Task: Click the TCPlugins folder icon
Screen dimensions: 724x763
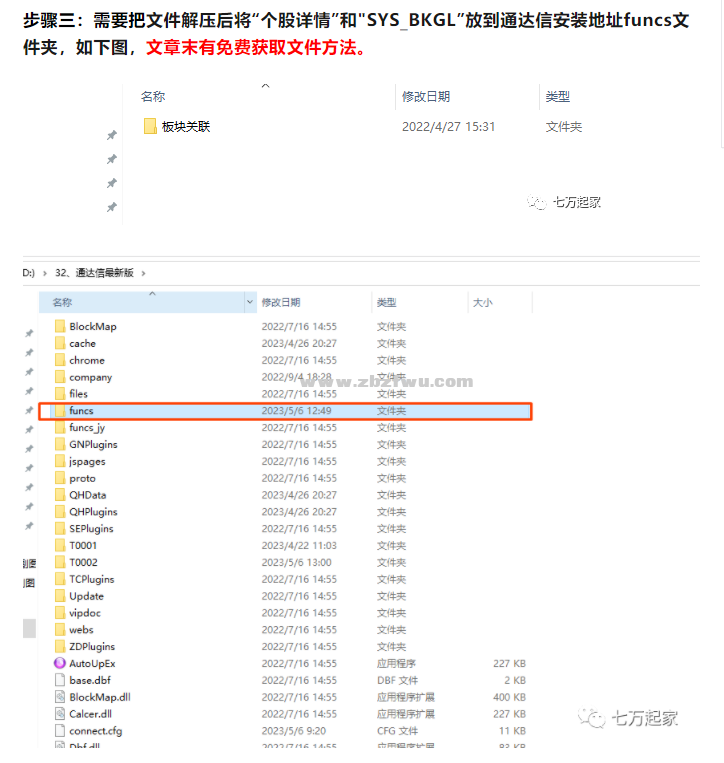Action: [60, 579]
